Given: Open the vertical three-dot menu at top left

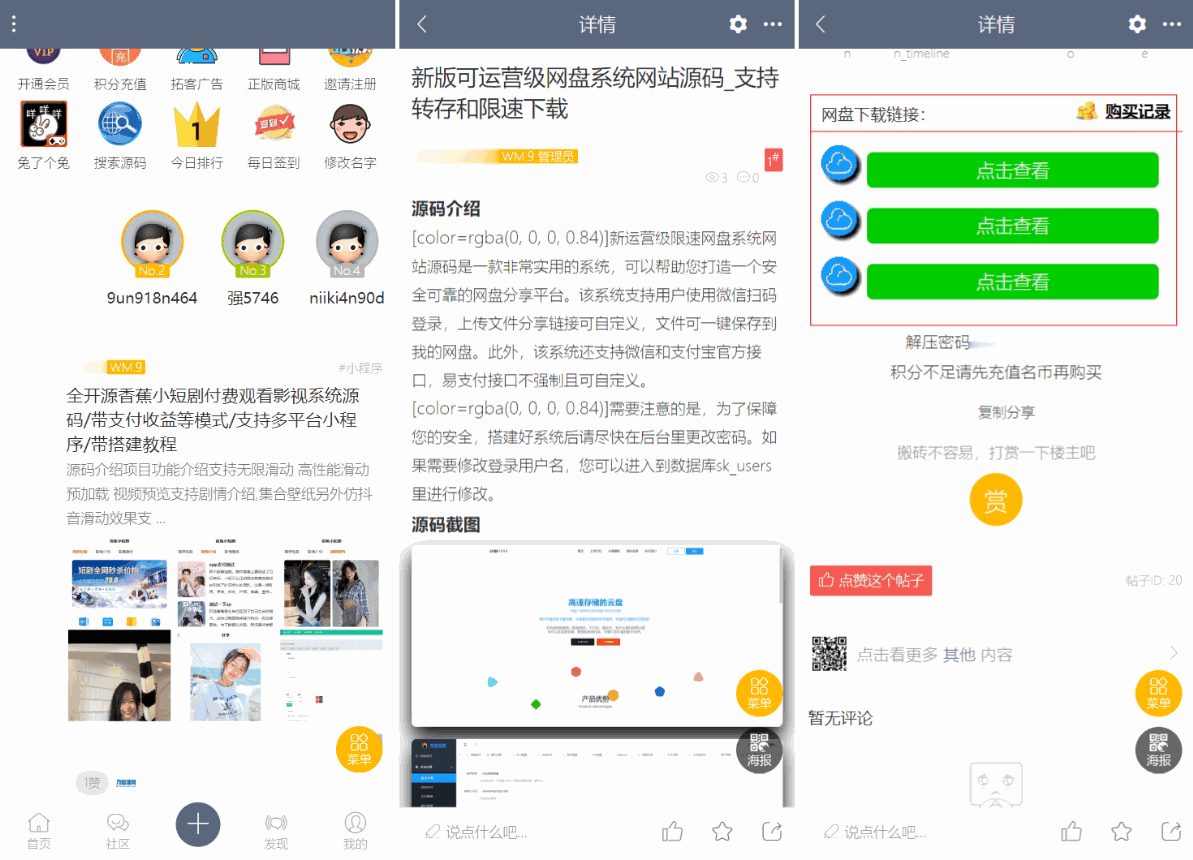Looking at the screenshot, I should 14,22.
